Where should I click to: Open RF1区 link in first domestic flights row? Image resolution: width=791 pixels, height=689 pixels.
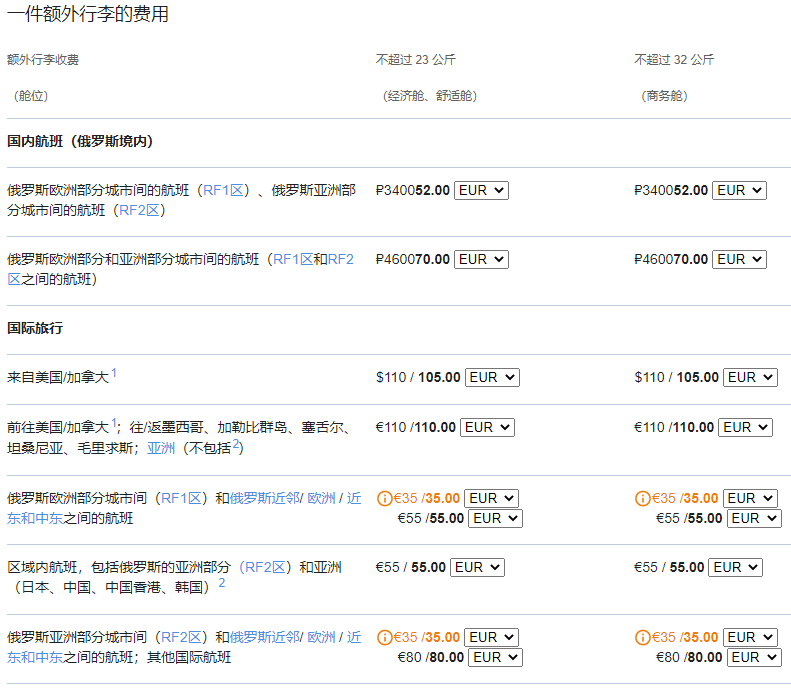(x=226, y=190)
